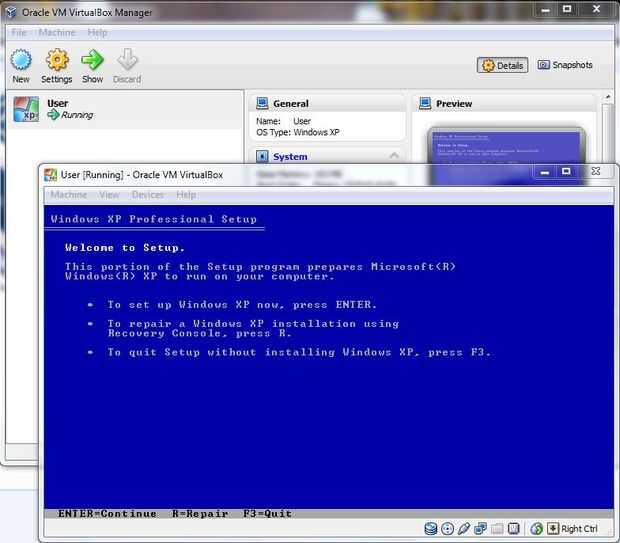Image resolution: width=620 pixels, height=543 pixels.
Task: Open Help menu in VirtualBox Manager
Action: coord(97,32)
